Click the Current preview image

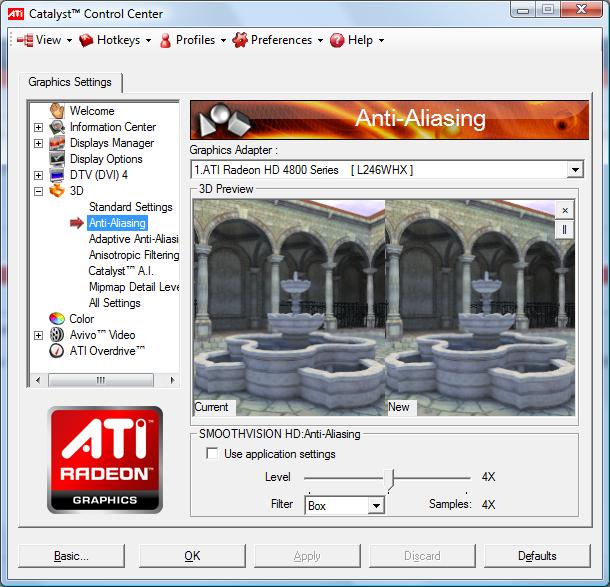click(x=289, y=308)
